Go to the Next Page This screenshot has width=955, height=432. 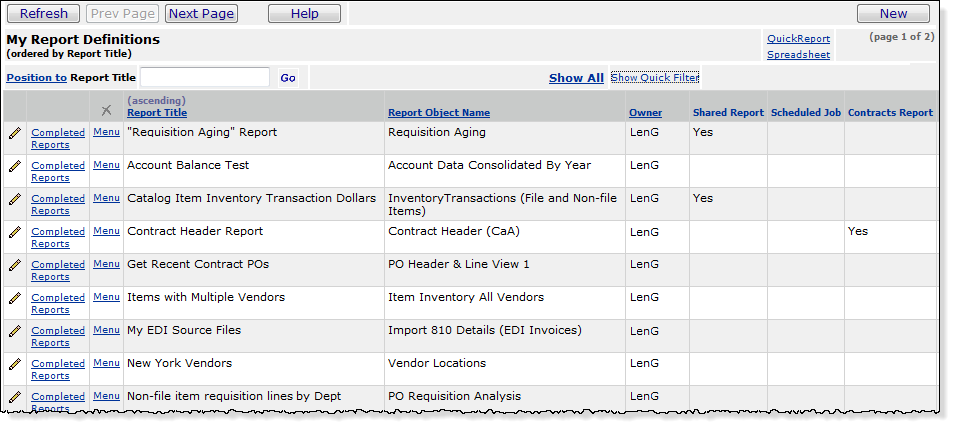tap(201, 13)
